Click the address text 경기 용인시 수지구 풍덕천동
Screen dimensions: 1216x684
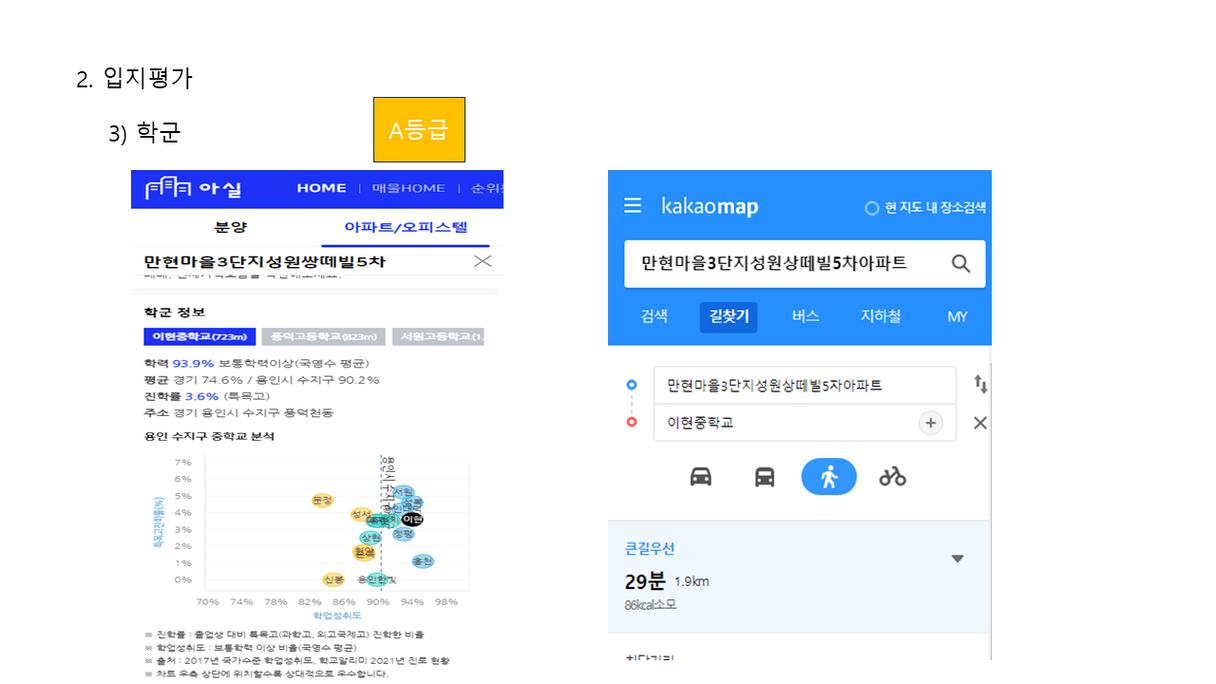click(x=252, y=413)
